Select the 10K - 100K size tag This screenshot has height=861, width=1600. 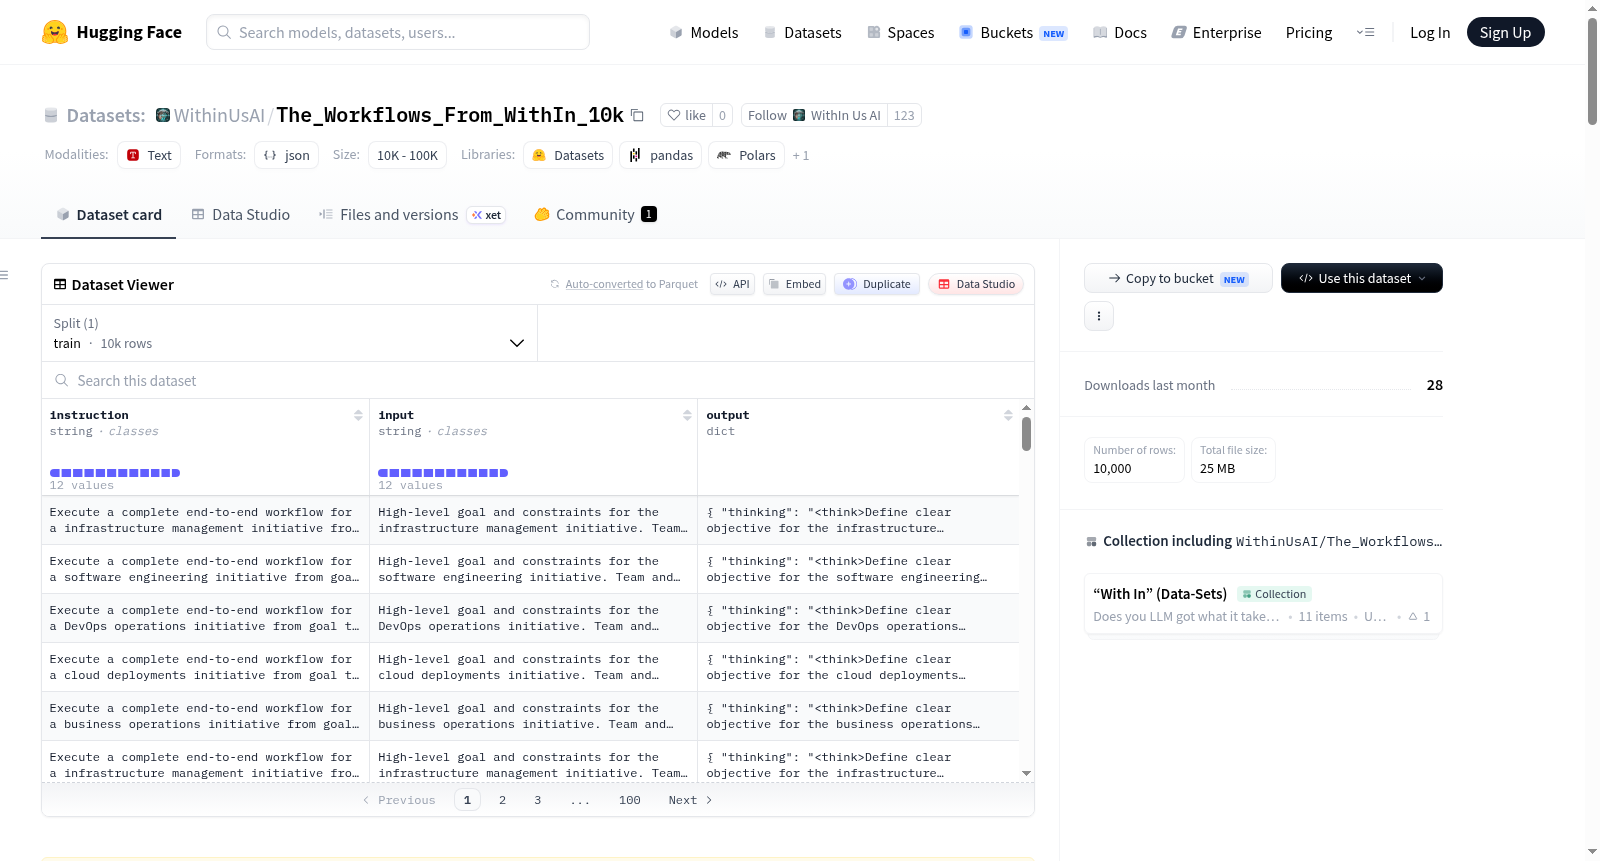pyautogui.click(x=407, y=155)
